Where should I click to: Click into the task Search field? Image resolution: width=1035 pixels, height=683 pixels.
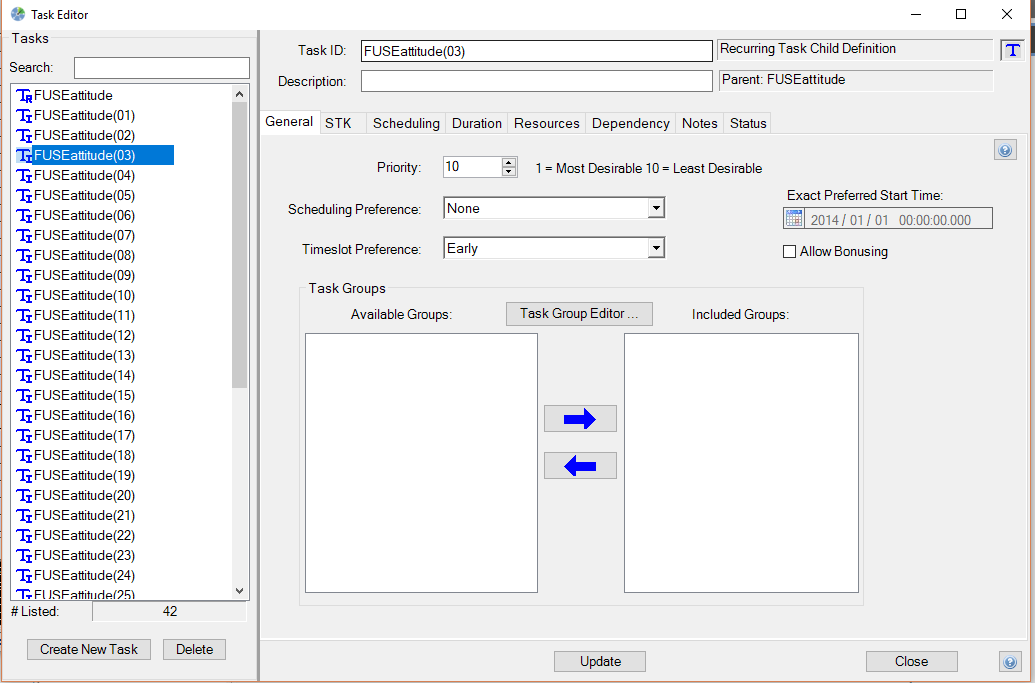tap(161, 68)
